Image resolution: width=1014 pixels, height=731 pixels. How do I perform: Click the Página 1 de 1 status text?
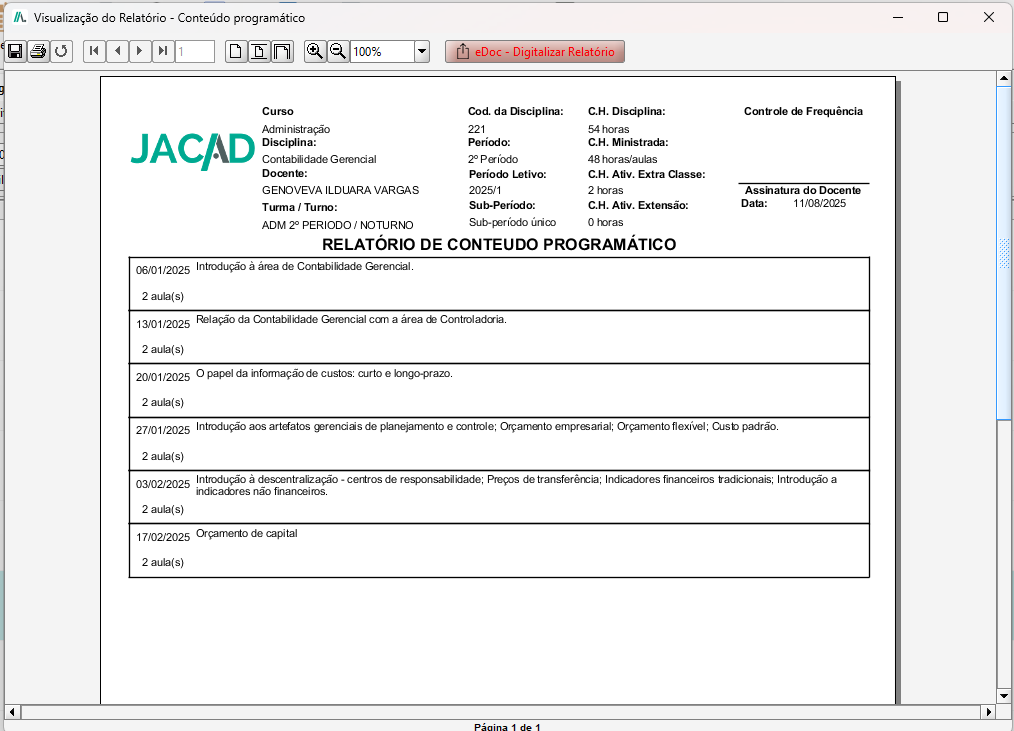pyautogui.click(x=507, y=726)
